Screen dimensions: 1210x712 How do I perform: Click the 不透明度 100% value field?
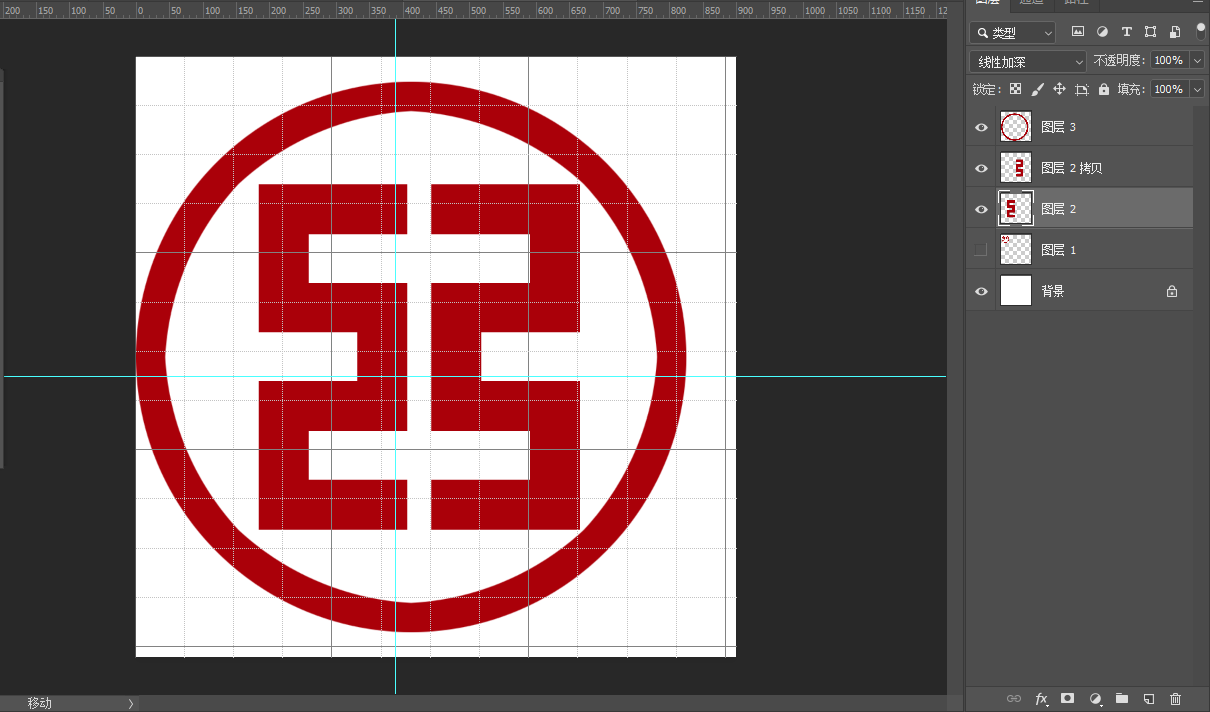[x=1169, y=61]
